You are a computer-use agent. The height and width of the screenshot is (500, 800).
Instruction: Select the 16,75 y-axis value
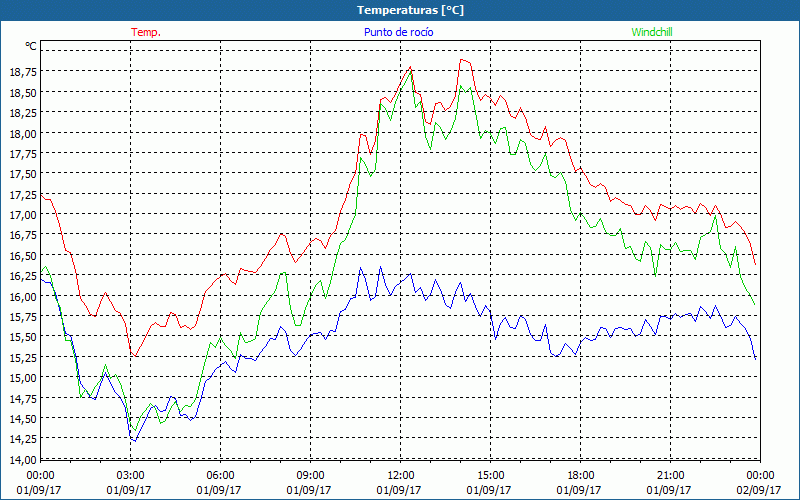[23, 235]
